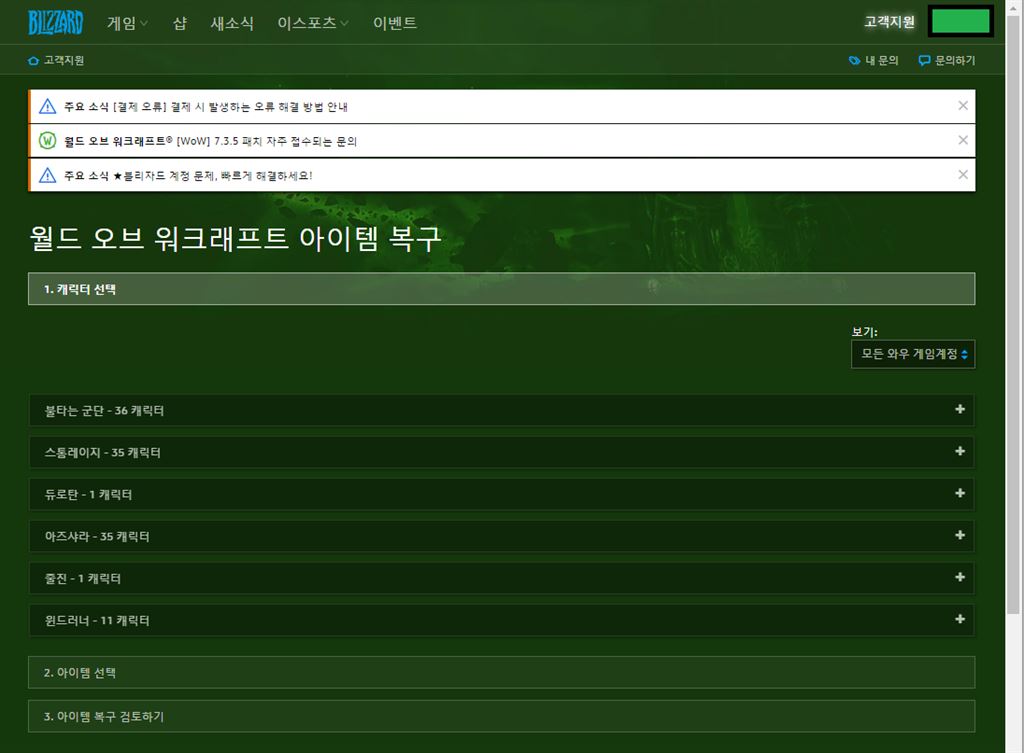Open the 윈드러너 - 11 캐릭터 row
Screen dimensions: 1024x753
(x=502, y=620)
